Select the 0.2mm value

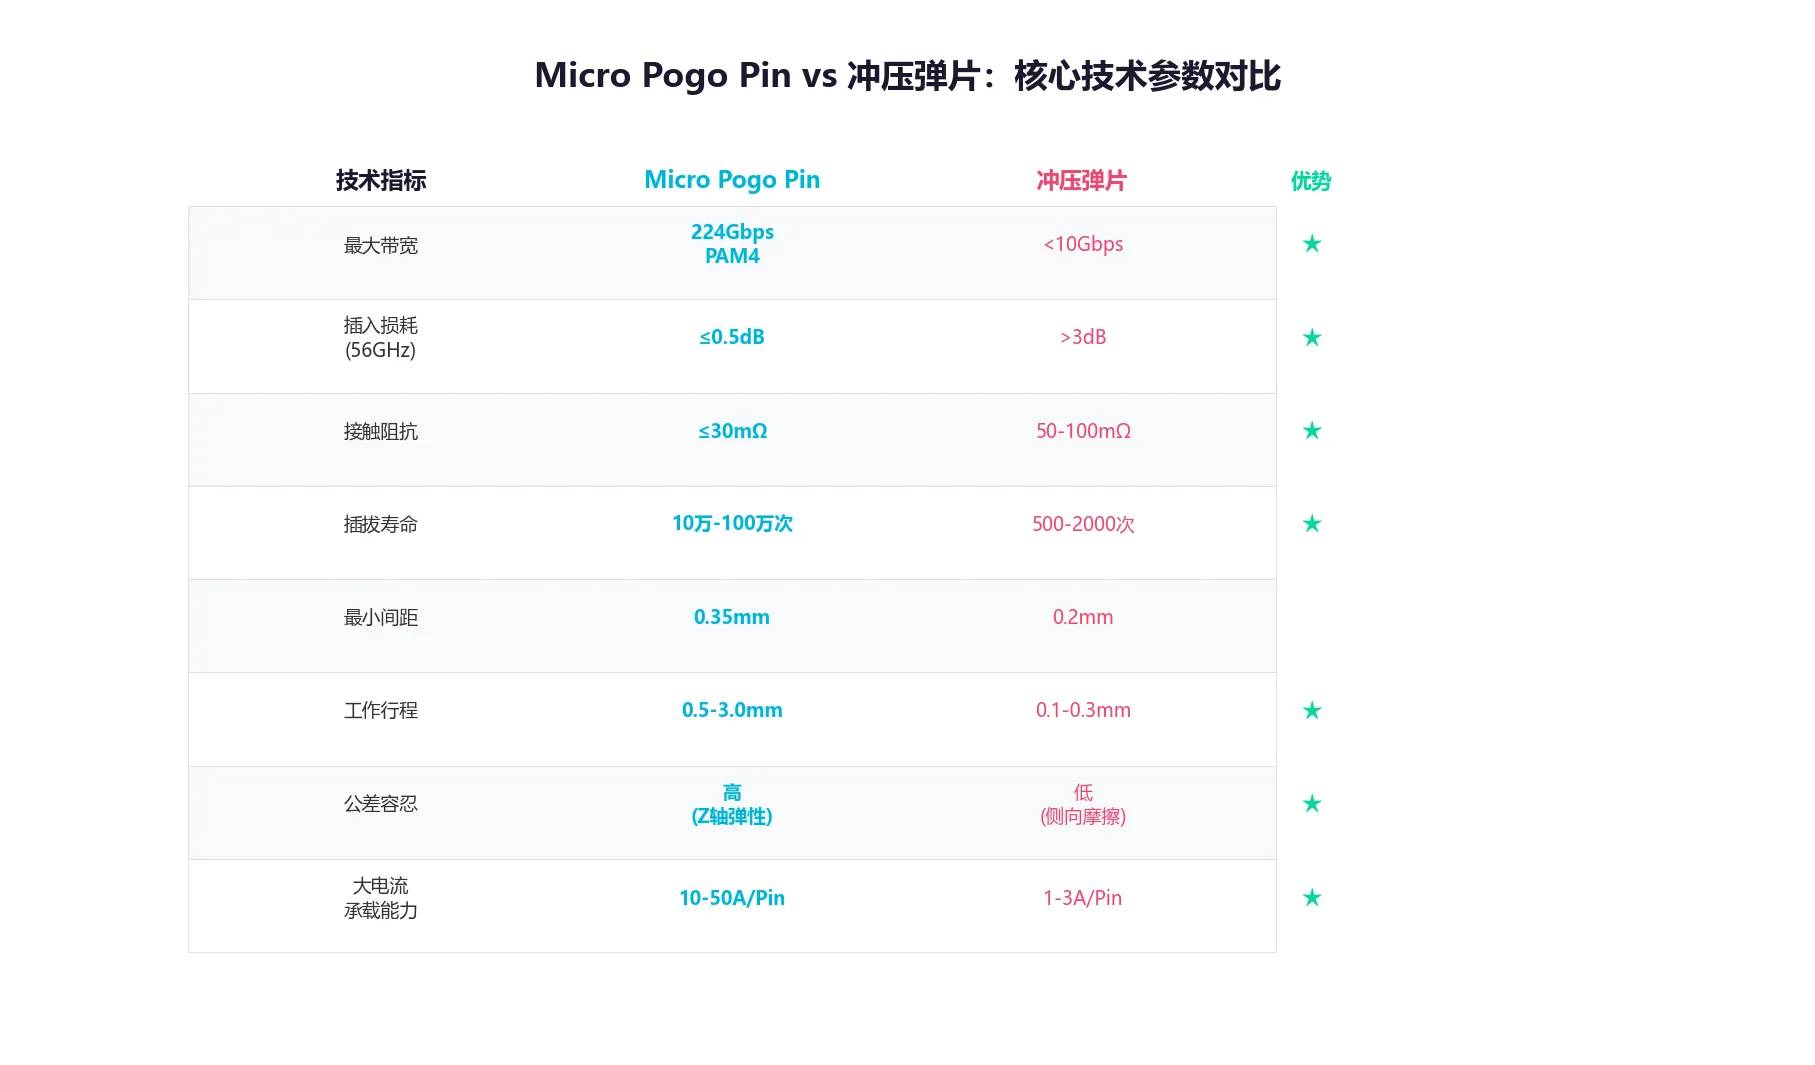click(x=1083, y=617)
